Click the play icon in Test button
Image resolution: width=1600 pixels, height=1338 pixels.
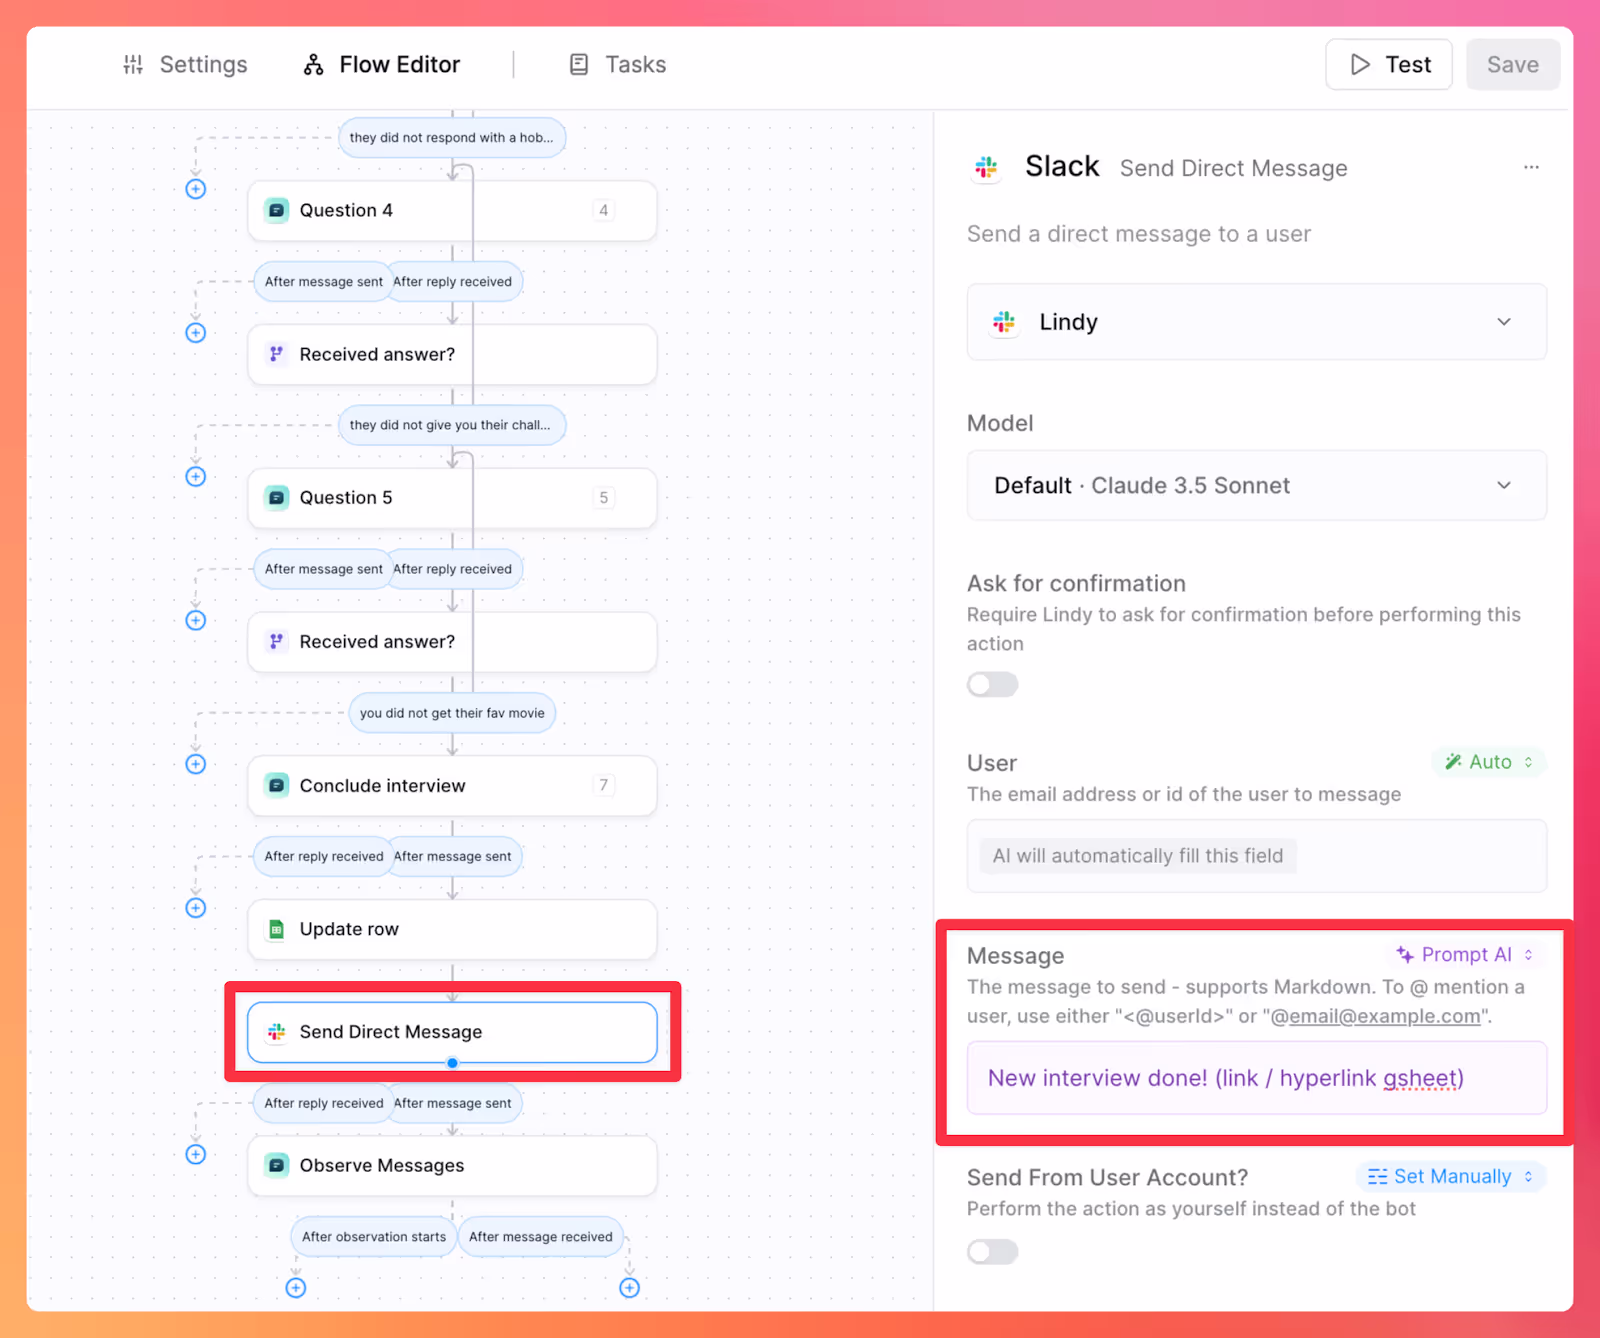coord(1360,65)
